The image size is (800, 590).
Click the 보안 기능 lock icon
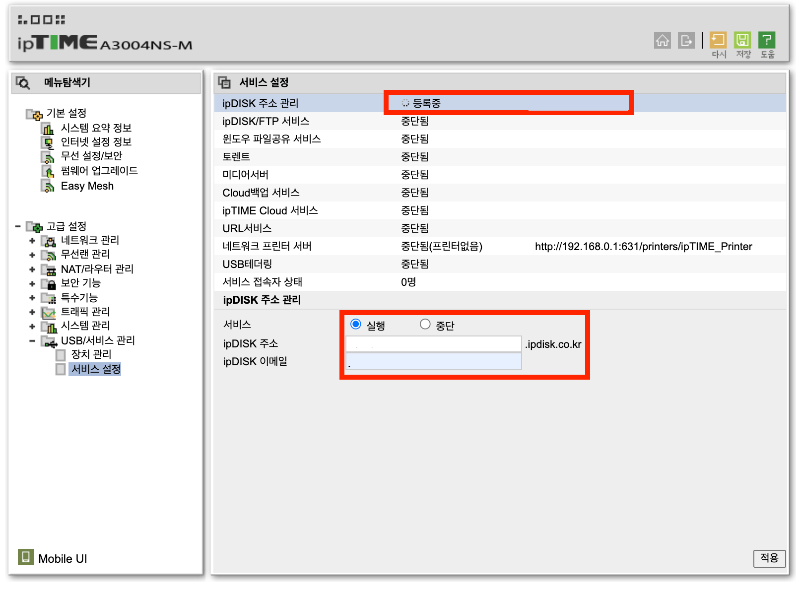[49, 284]
